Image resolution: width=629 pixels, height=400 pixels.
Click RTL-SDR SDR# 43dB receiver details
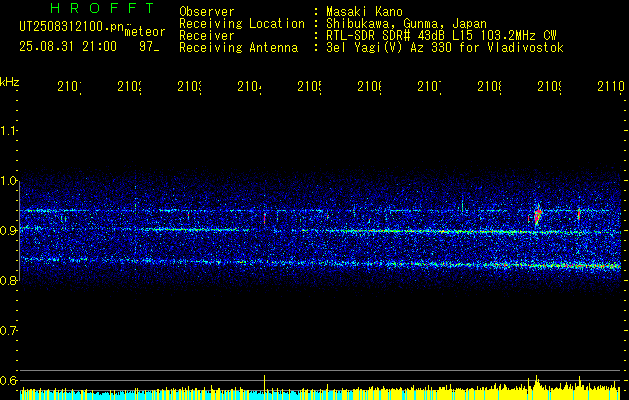coord(441,36)
